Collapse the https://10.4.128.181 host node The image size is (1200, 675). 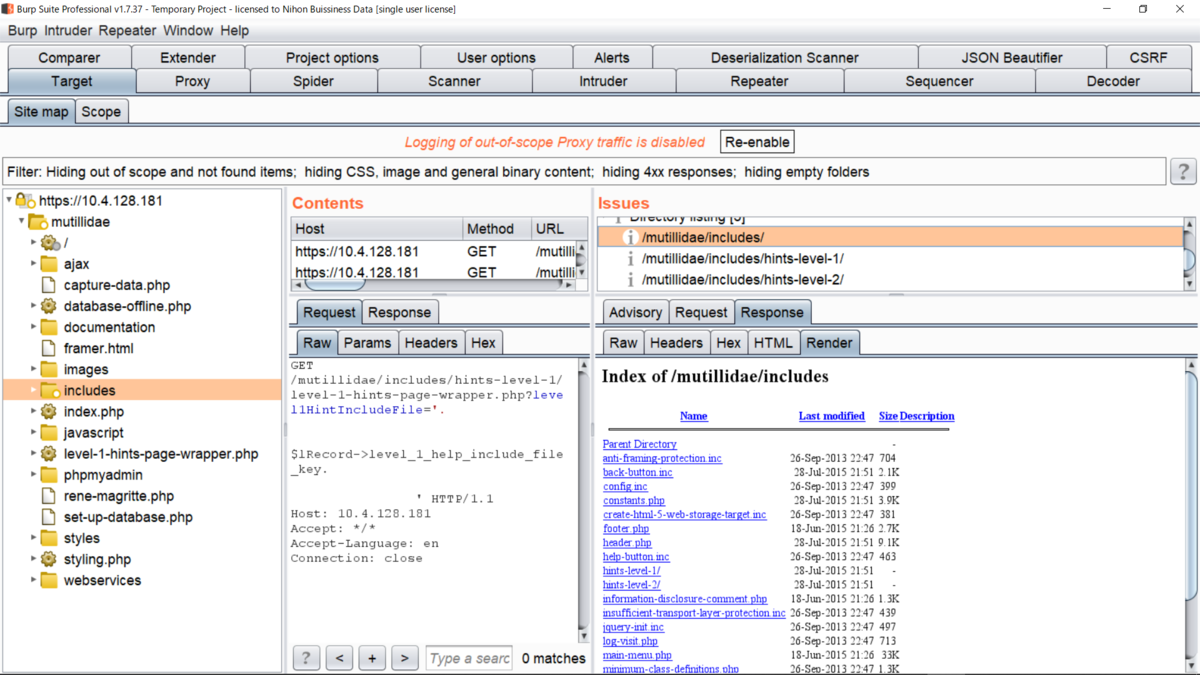10,201
